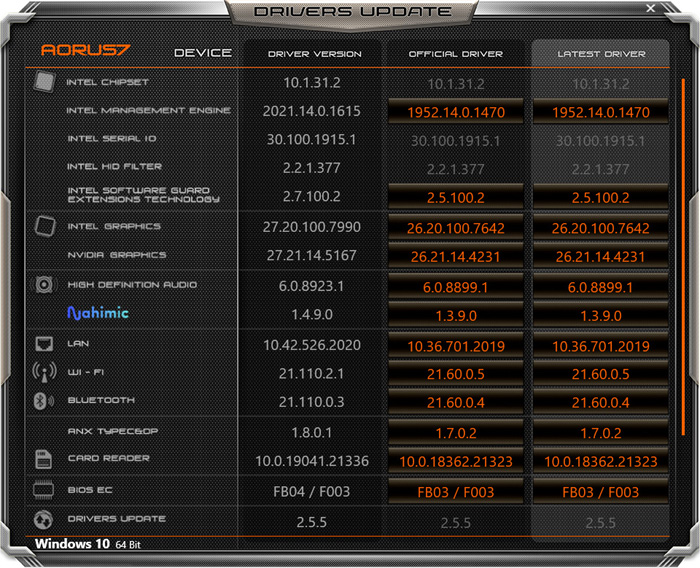
Task: Install latest Intel Graphics driver 26.20.100.7642
Action: [x=601, y=228]
